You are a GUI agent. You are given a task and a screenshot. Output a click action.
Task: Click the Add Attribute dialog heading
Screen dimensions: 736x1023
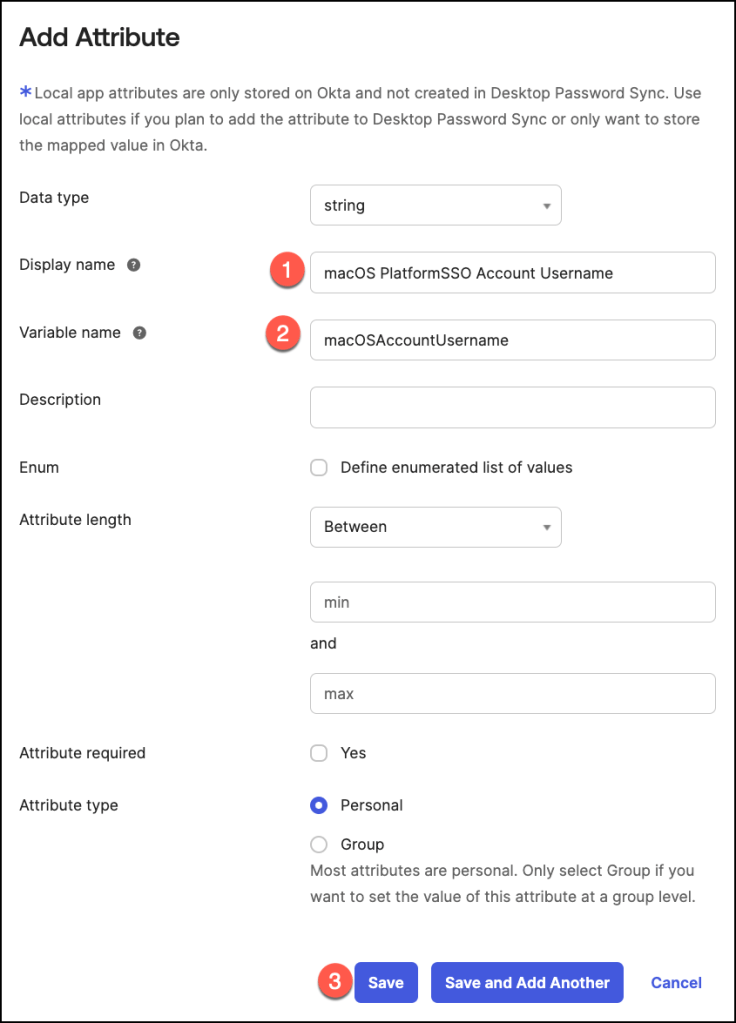point(100,38)
